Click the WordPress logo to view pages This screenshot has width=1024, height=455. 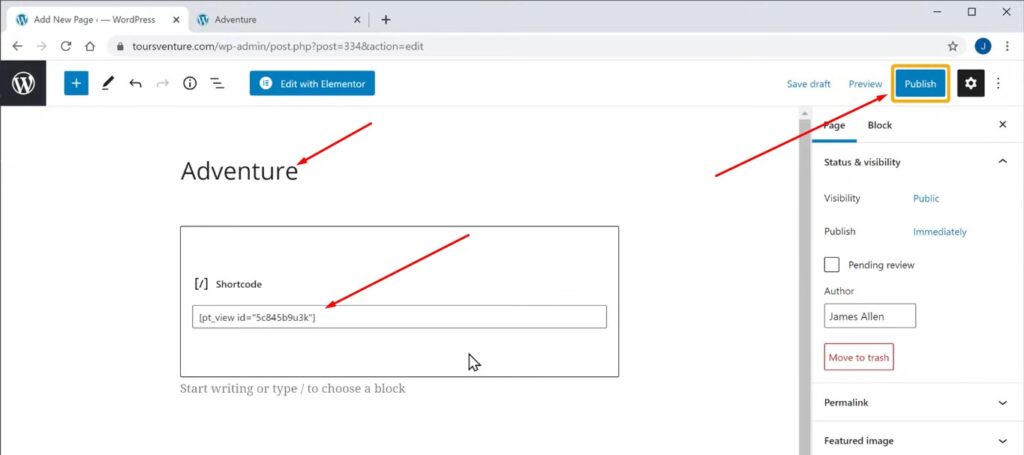pyautogui.click(x=23, y=83)
